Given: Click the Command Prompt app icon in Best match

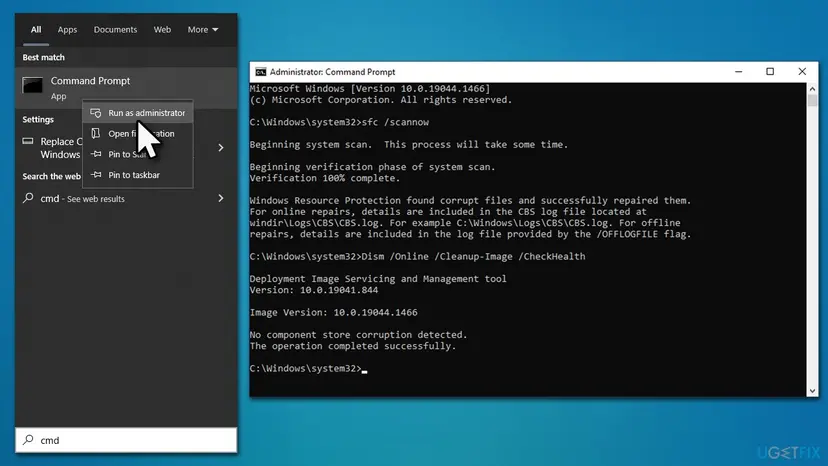Looking at the screenshot, I should (x=32, y=86).
